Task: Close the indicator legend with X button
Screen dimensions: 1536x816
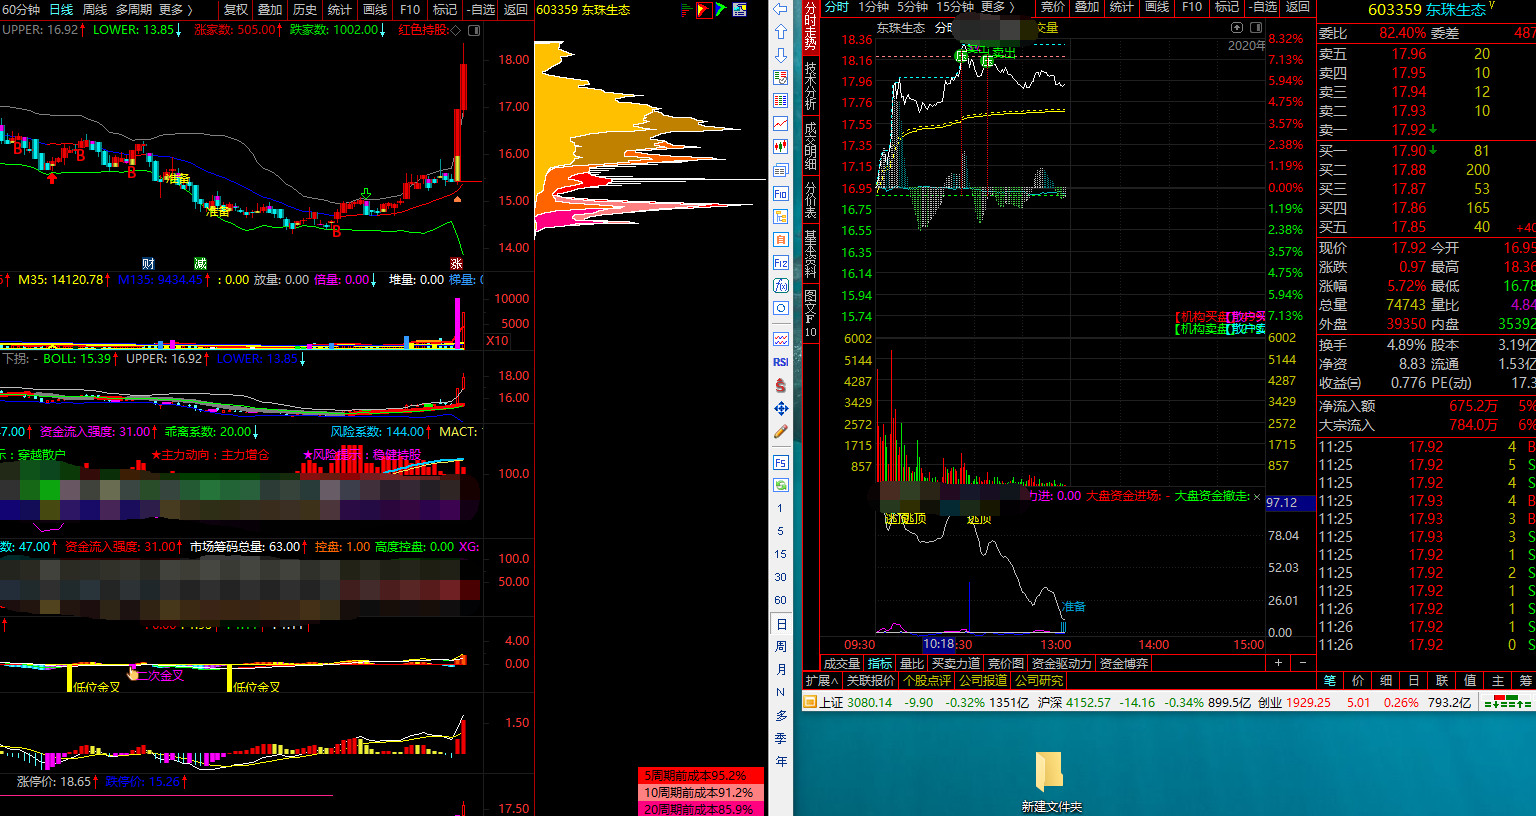Action: coord(1257,496)
